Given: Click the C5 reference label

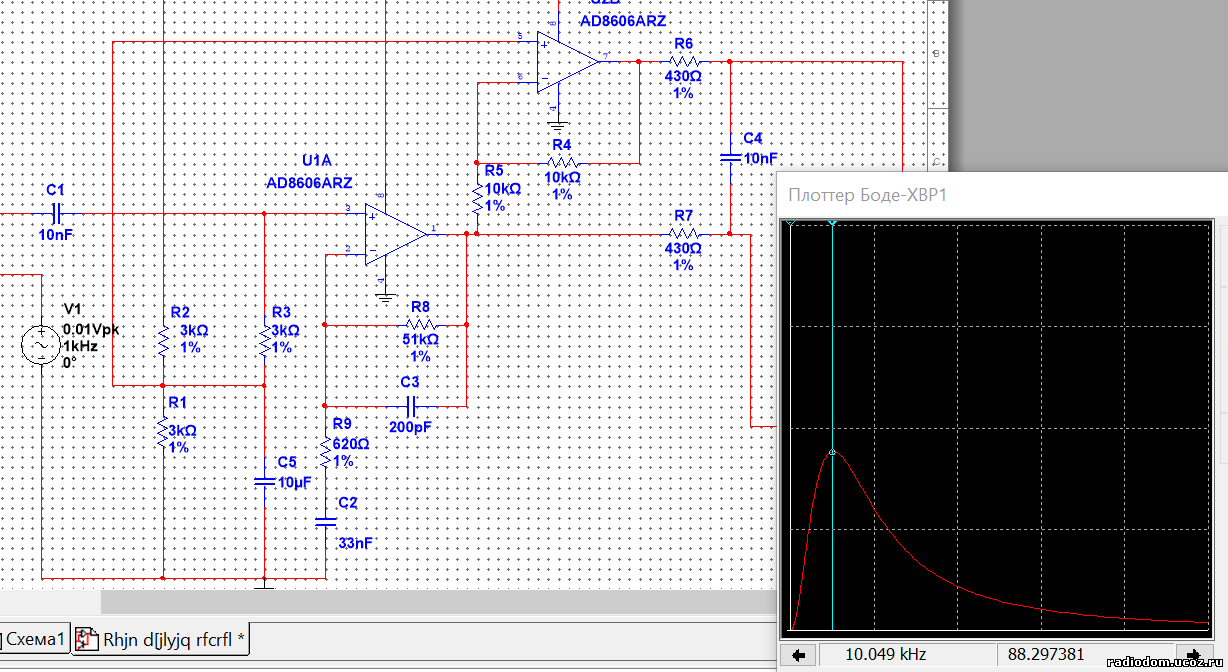Looking at the screenshot, I should pyautogui.click(x=287, y=462).
